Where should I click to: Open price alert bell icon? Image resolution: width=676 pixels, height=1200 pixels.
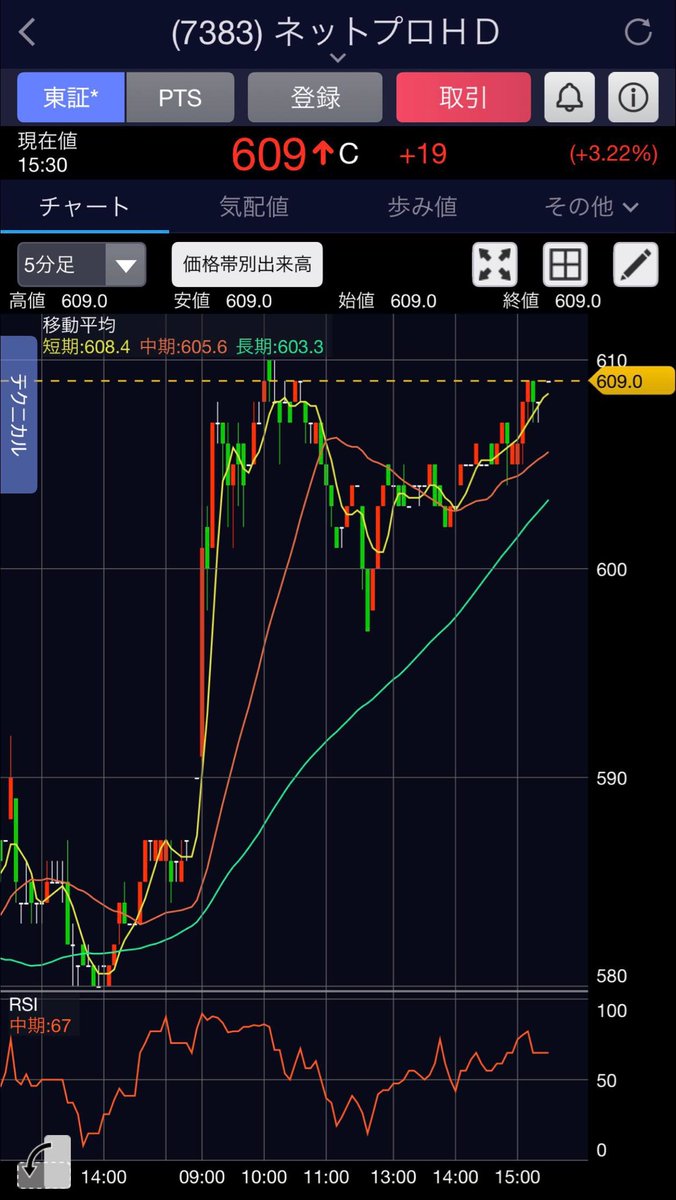coord(569,98)
